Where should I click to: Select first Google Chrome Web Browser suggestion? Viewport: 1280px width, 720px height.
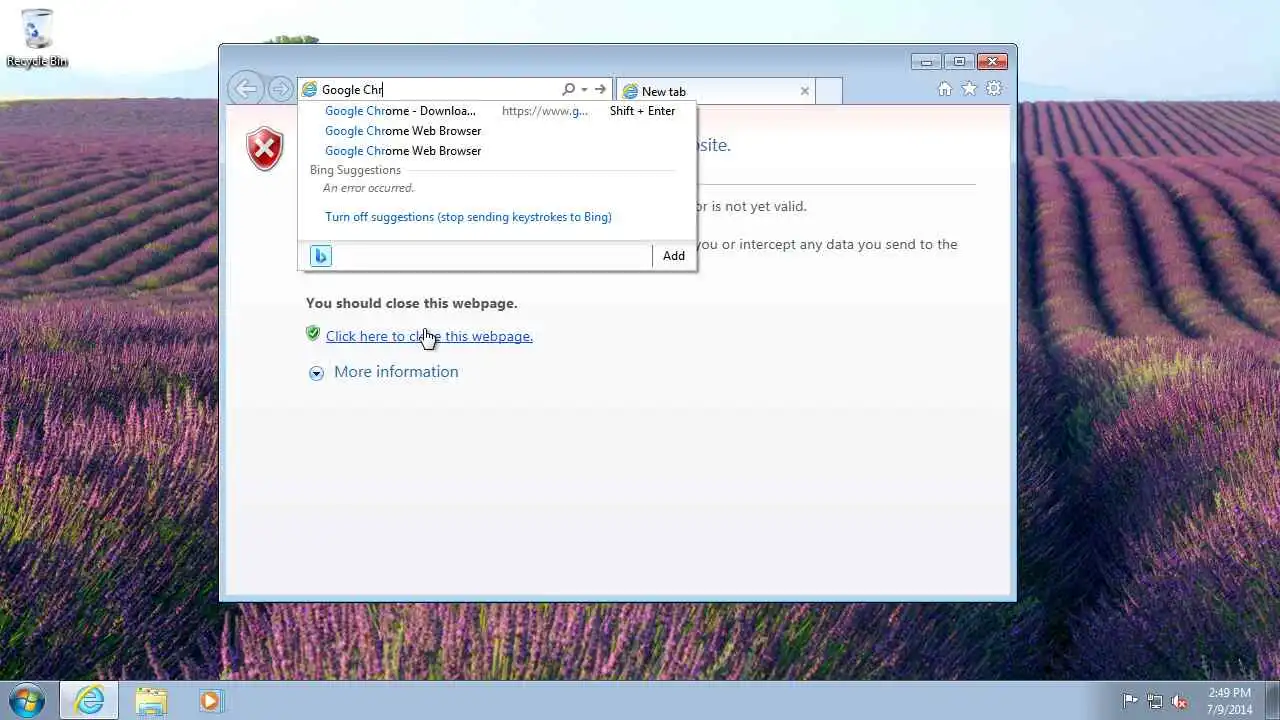[497, 131]
